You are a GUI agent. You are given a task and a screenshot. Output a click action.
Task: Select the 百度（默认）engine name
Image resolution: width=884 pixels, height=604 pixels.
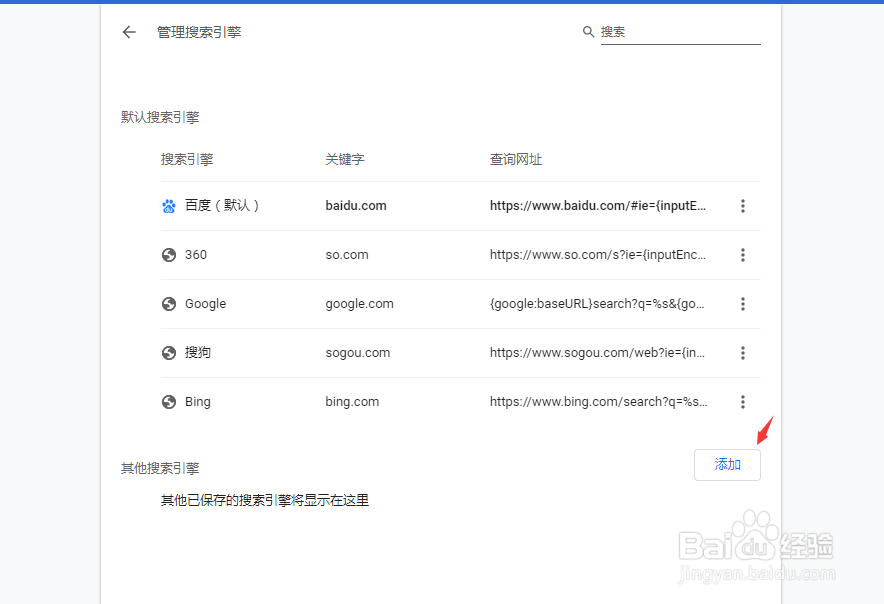pyautogui.click(x=222, y=206)
